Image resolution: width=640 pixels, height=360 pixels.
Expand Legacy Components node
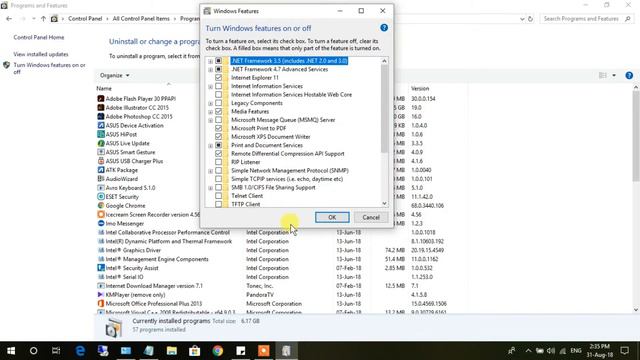tap(210, 103)
